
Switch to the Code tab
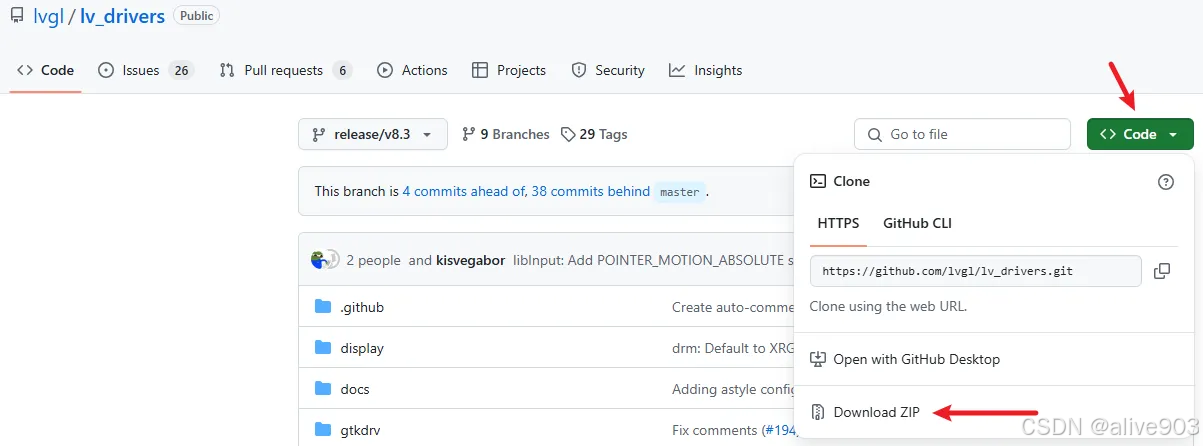(46, 70)
